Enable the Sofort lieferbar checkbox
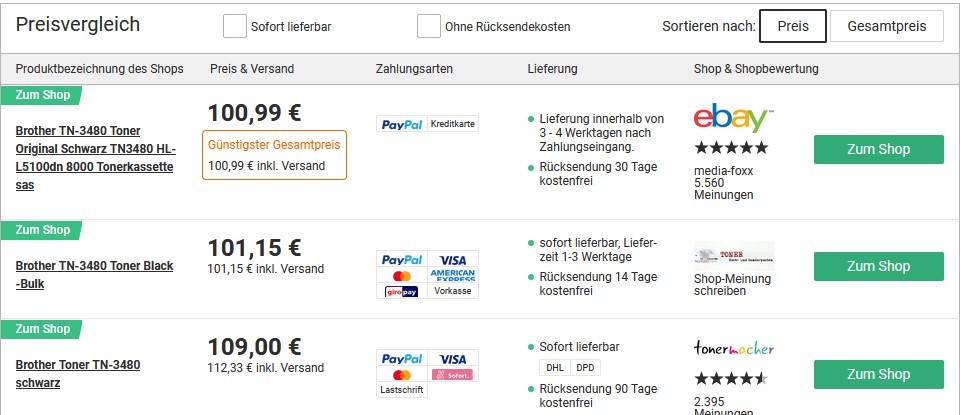 tap(234, 26)
